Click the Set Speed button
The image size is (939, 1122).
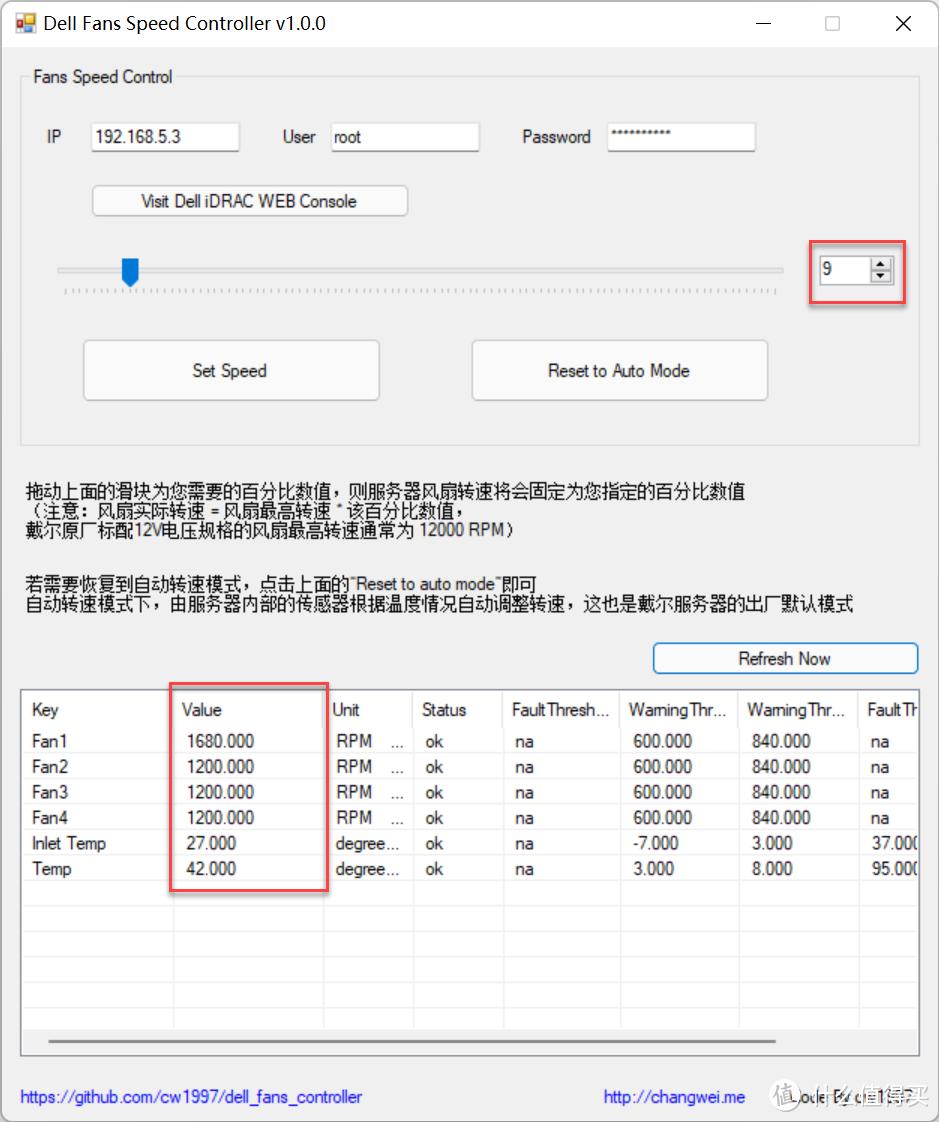click(230, 370)
